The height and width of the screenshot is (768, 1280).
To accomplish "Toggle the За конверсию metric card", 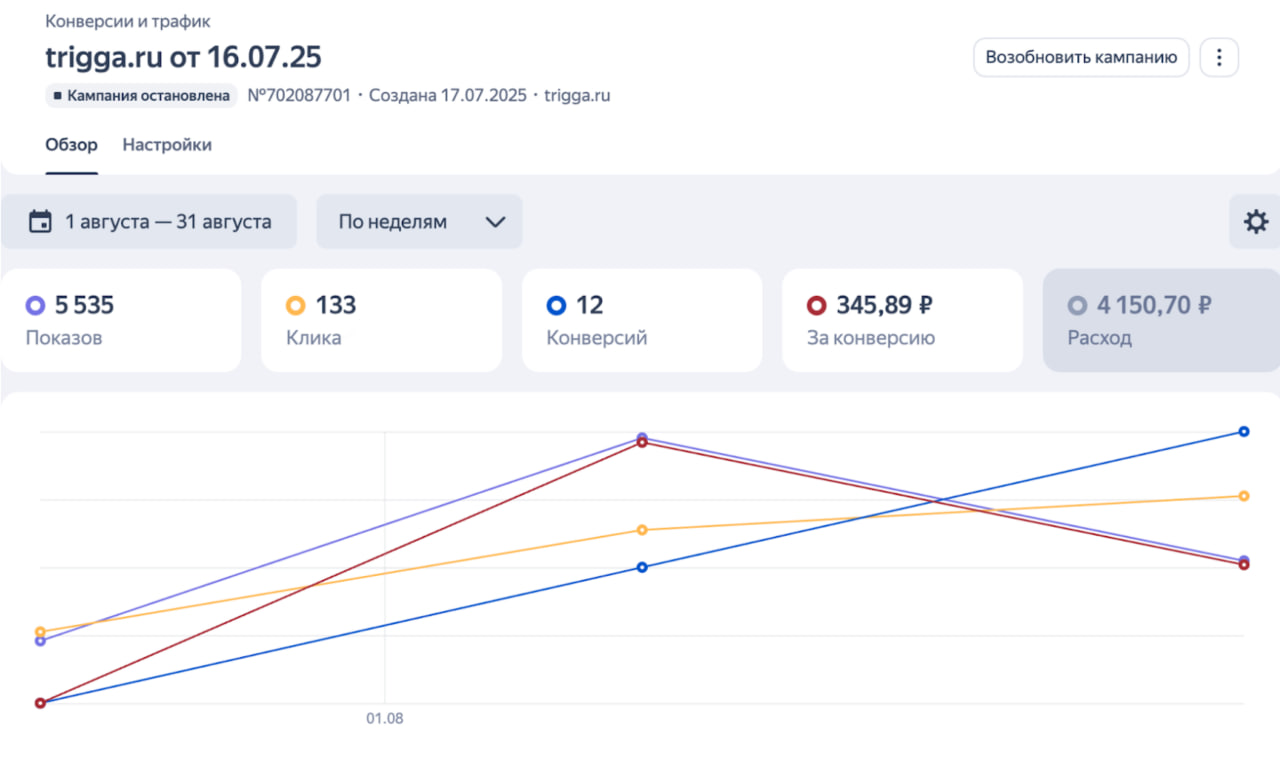I will tap(902, 320).
